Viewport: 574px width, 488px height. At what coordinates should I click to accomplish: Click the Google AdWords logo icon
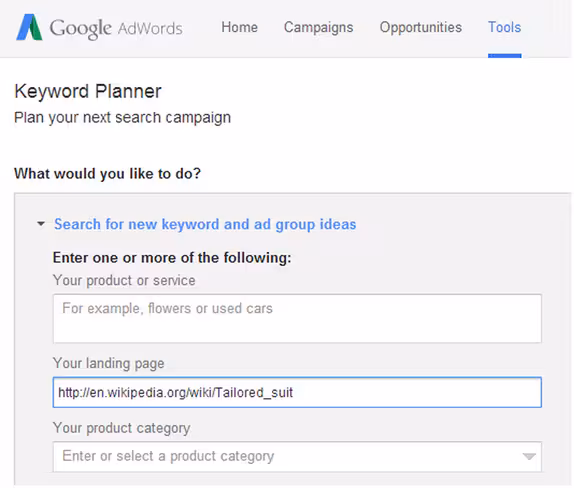tap(29, 27)
